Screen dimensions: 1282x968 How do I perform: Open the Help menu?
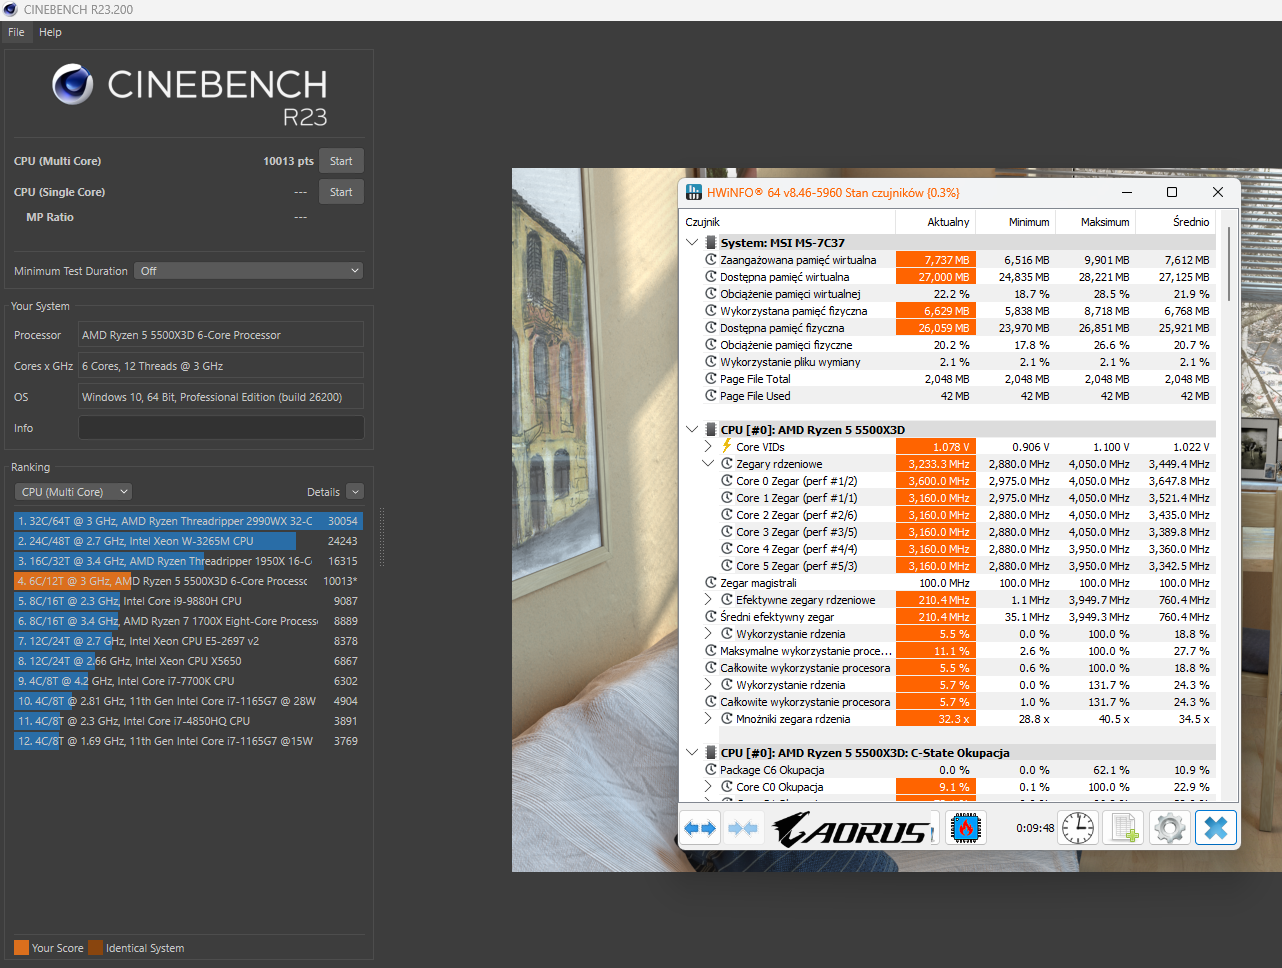[x=50, y=32]
